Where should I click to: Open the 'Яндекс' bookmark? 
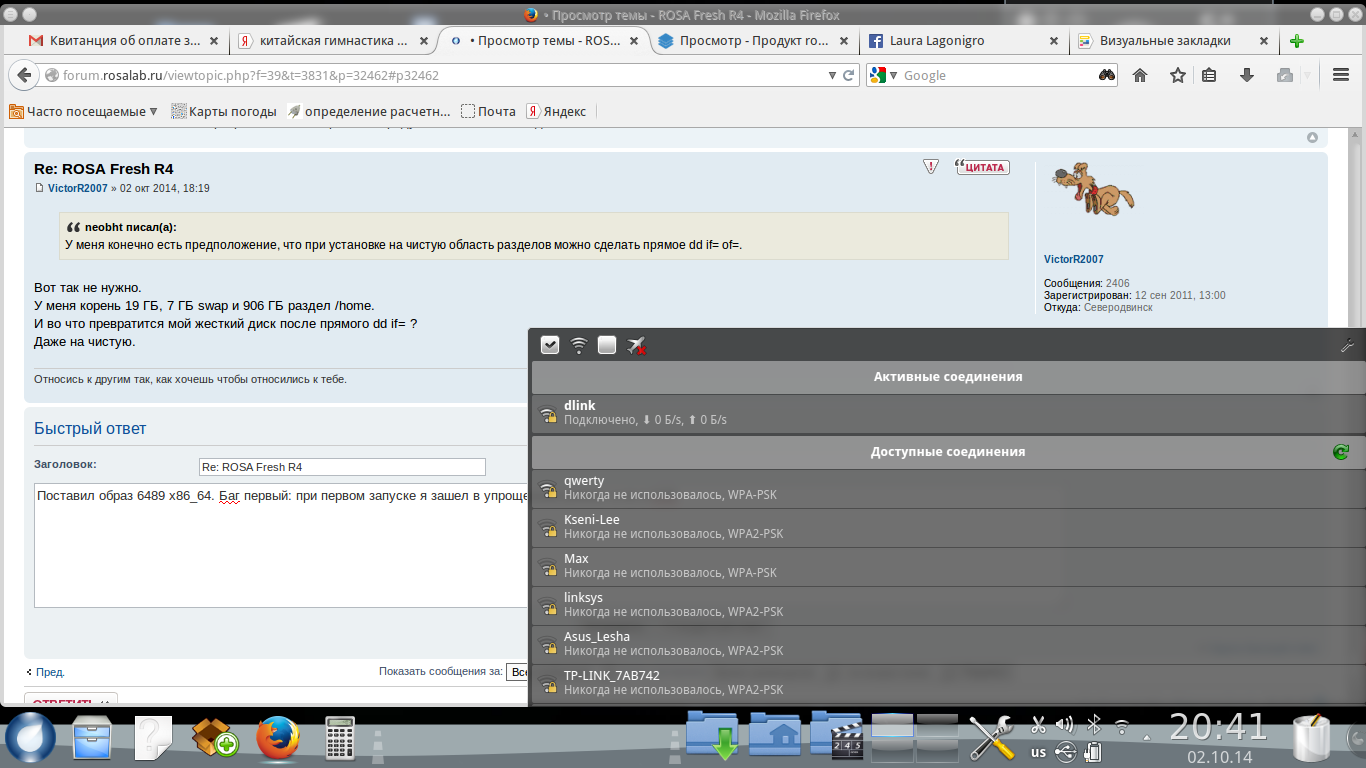click(x=557, y=112)
